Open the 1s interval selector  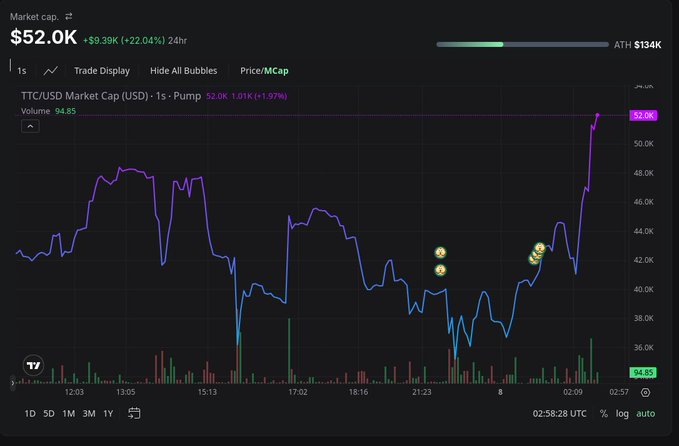(22, 71)
